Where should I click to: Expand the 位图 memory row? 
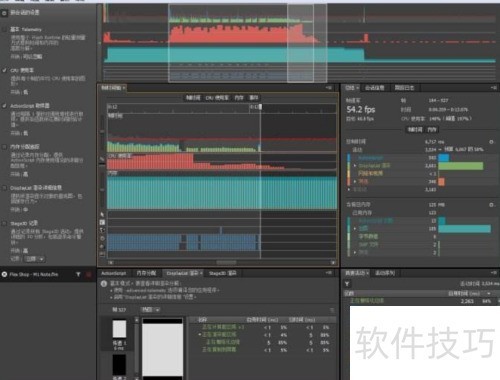tap(355, 229)
